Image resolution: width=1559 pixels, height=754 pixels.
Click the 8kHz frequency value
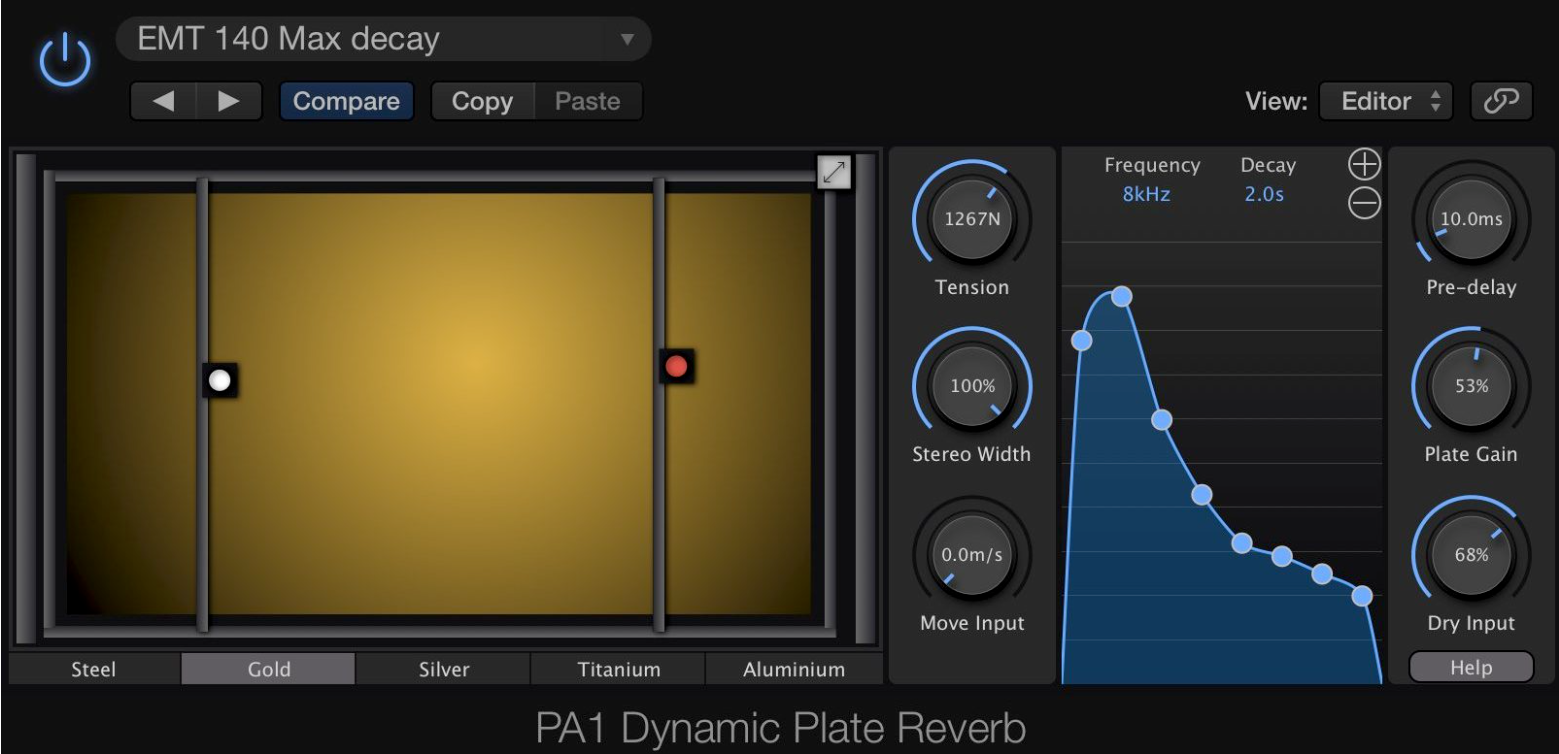pyautogui.click(x=1146, y=195)
